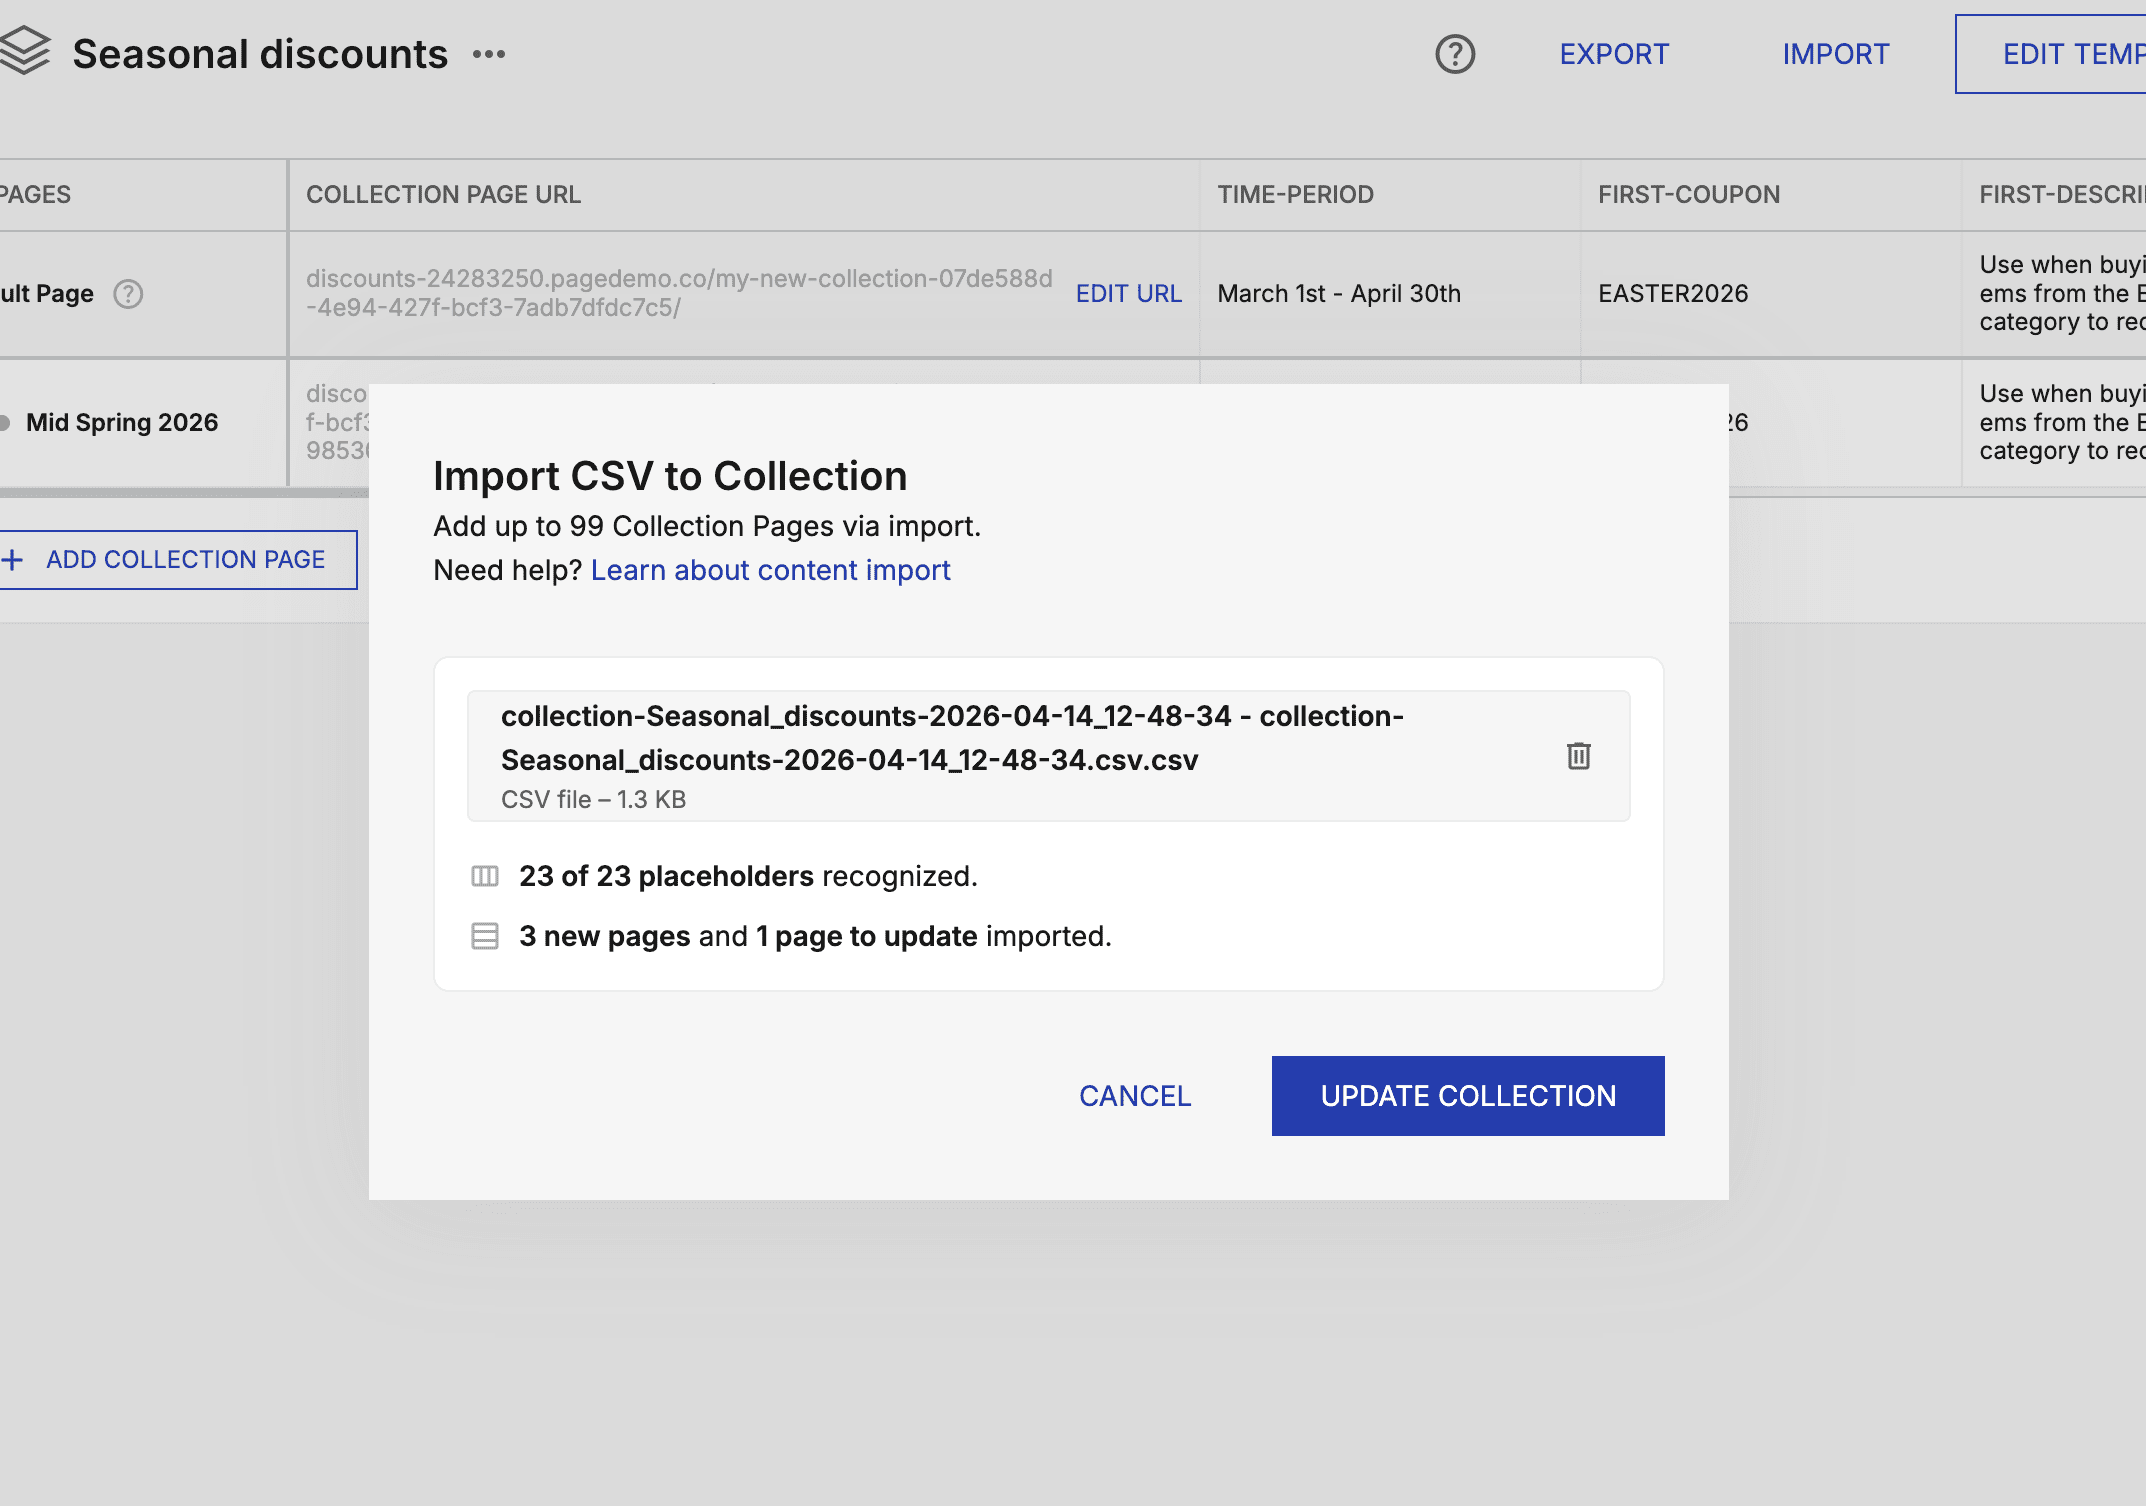This screenshot has height=1506, width=2146.
Task: Click the Time-Period column header
Action: tap(1295, 194)
